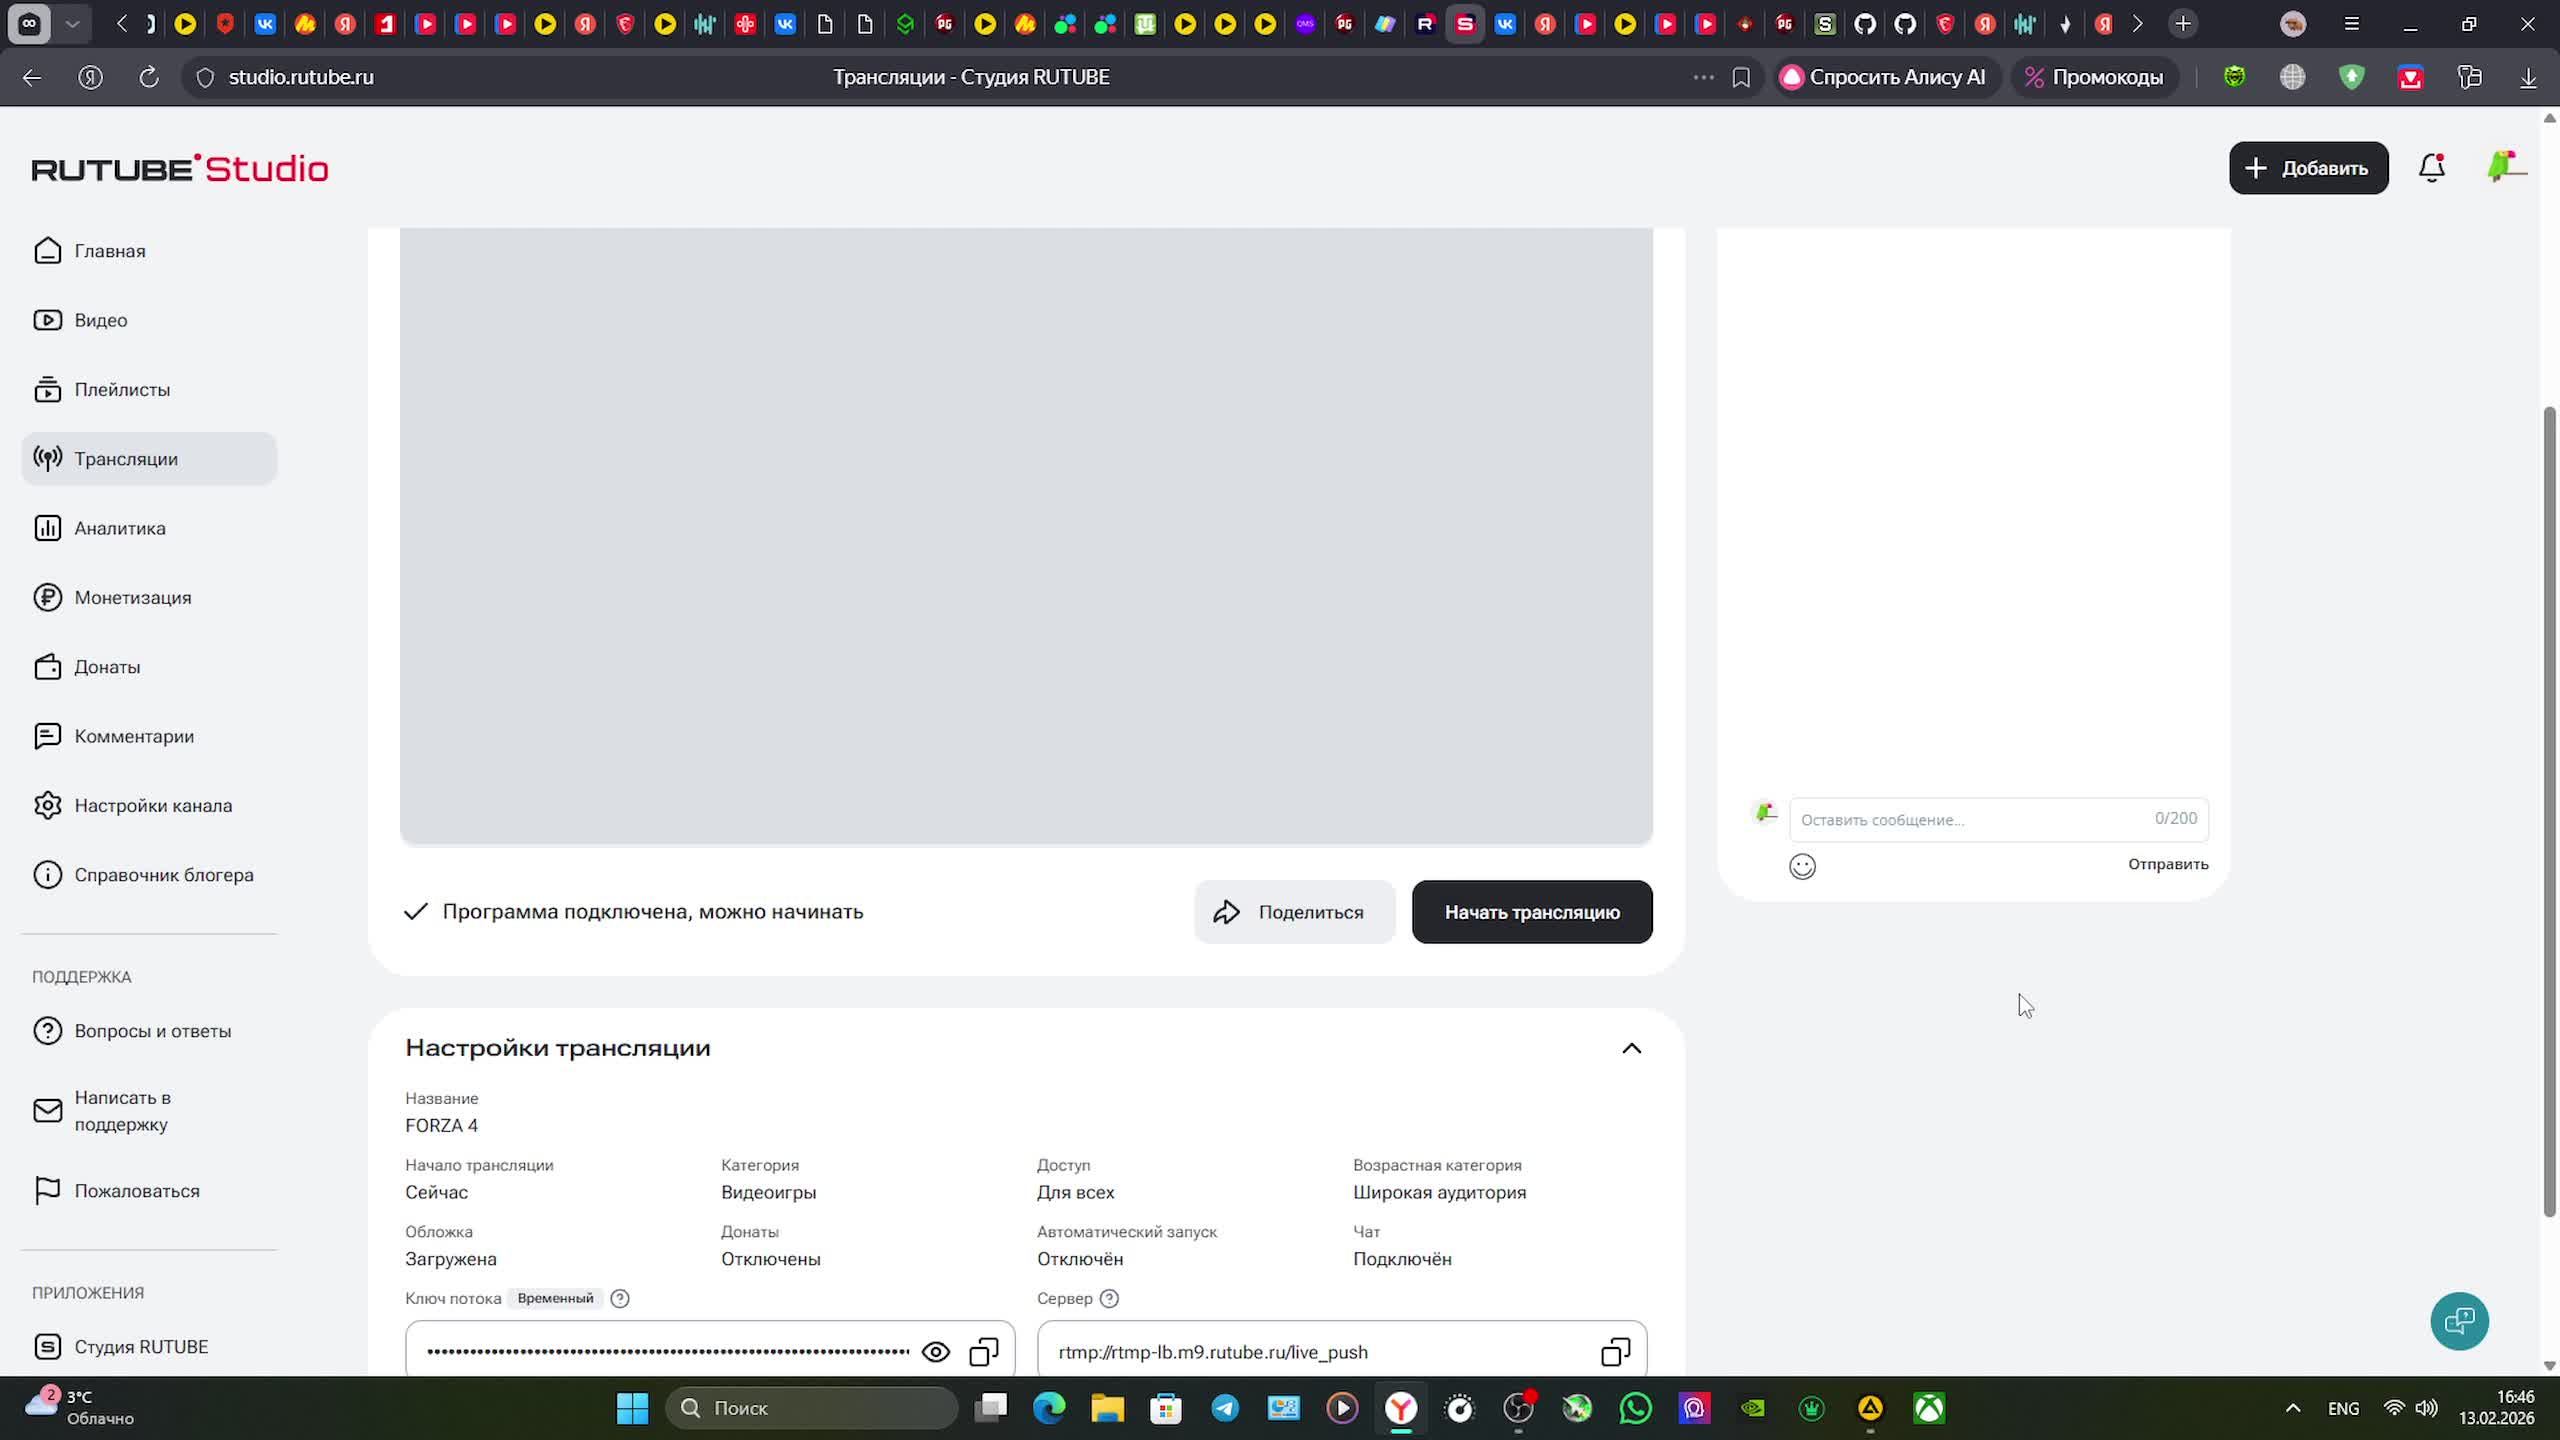This screenshot has height=1440, width=2560.
Task: Reveal the hidden stream key
Action: pyautogui.click(x=935, y=1352)
